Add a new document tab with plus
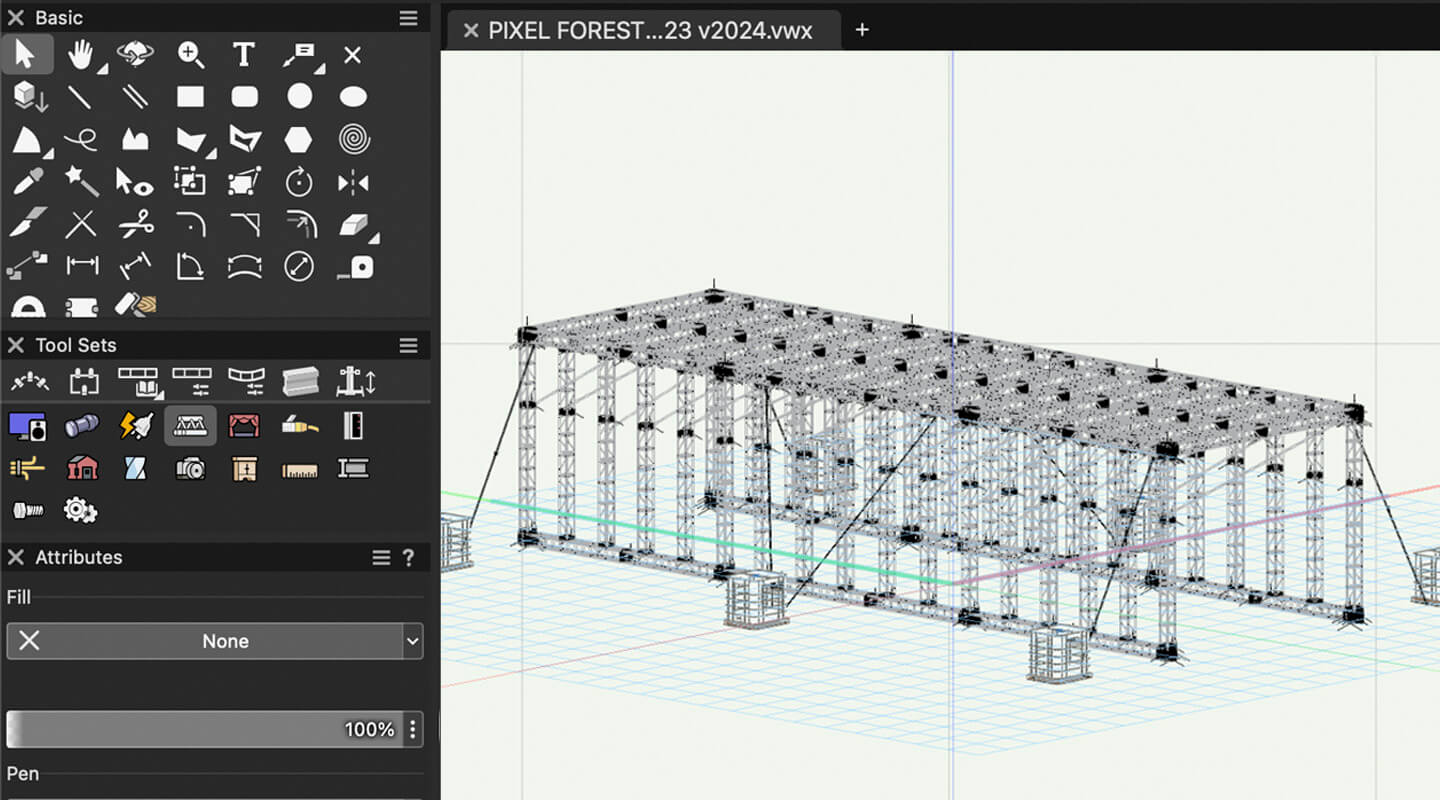 [862, 30]
